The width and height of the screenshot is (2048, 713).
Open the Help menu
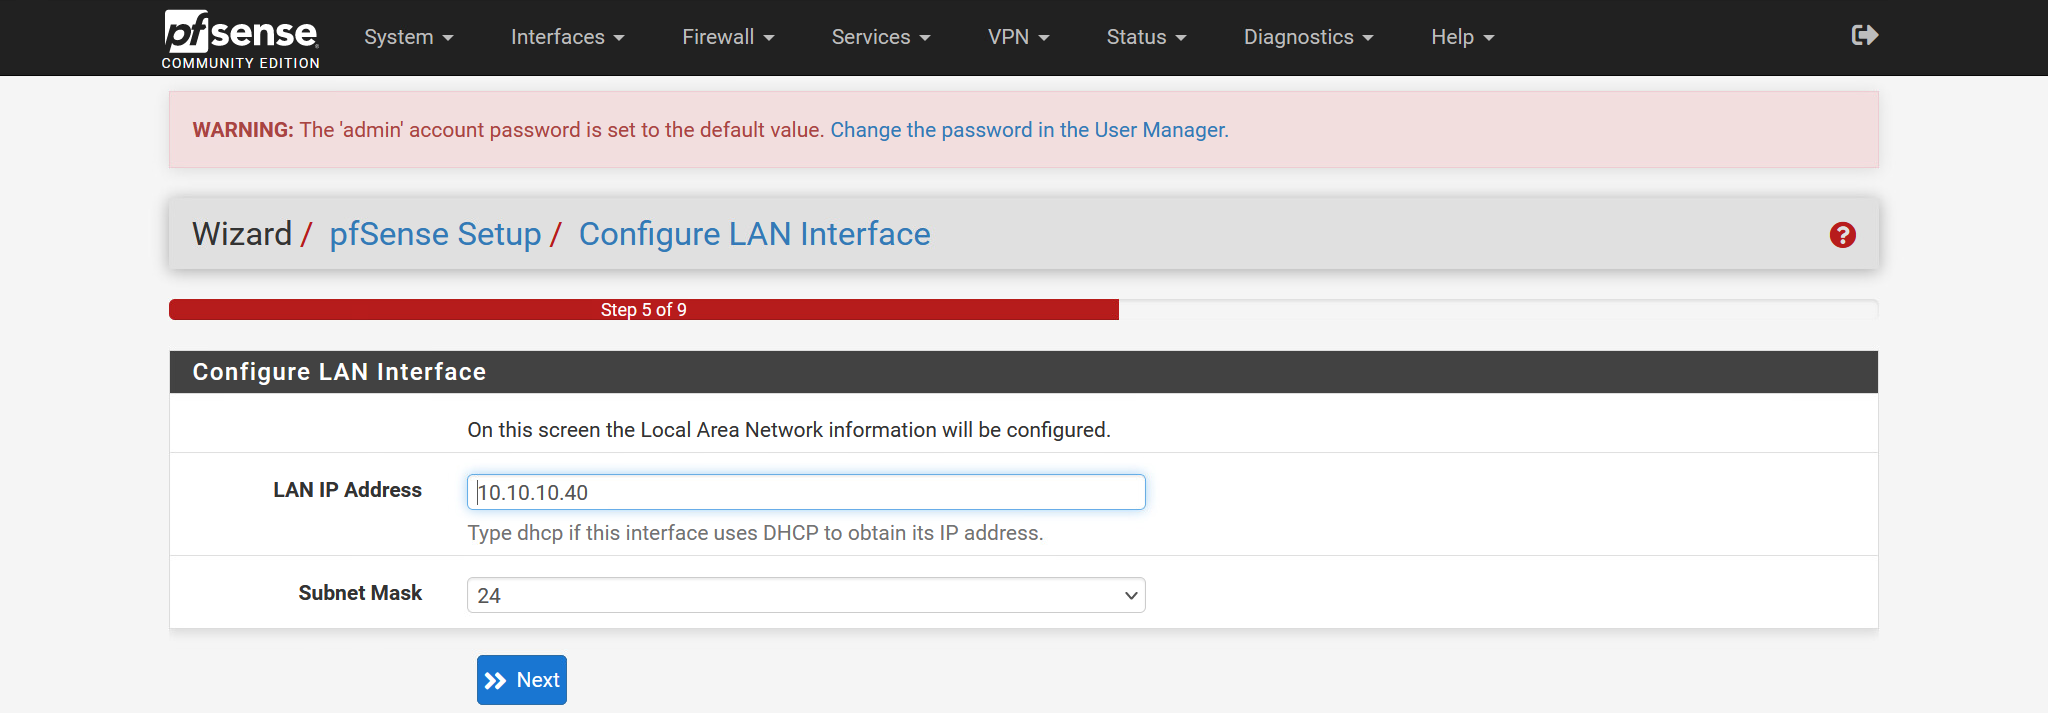[1462, 37]
